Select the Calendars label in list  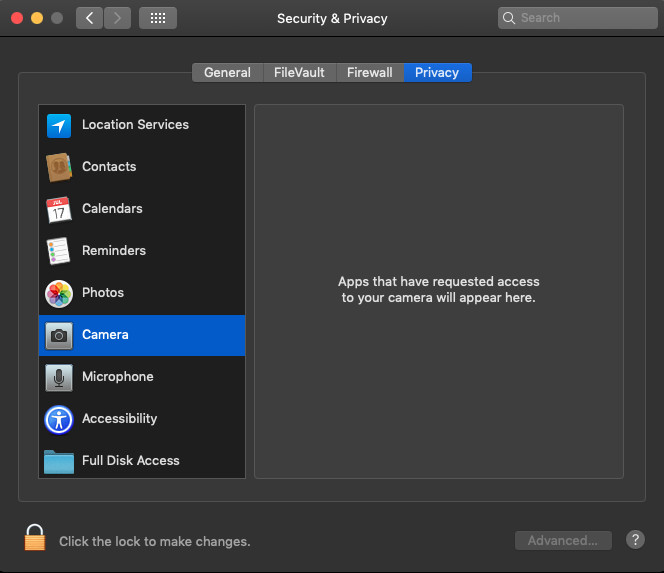[112, 208]
